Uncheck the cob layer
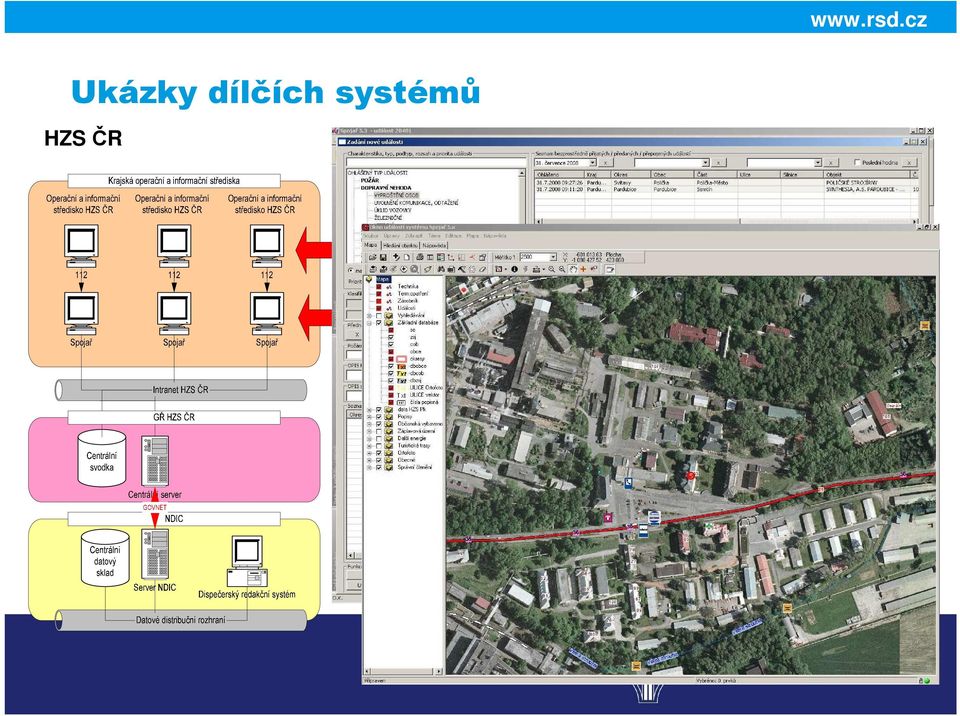Image resolution: width=960 pixels, height=716 pixels. click(391, 344)
